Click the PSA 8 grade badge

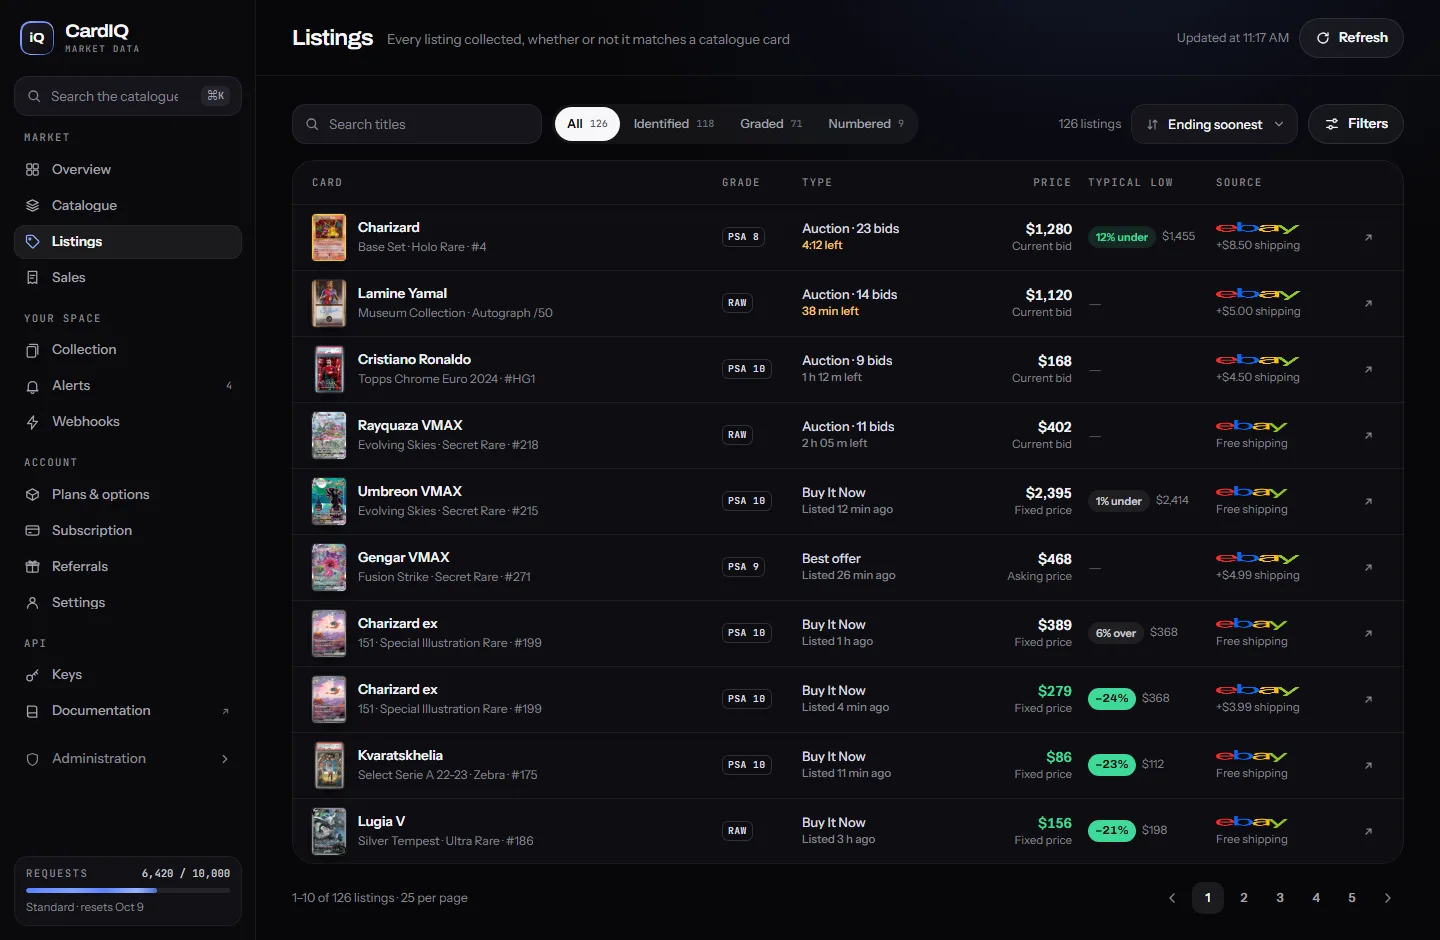tap(743, 237)
